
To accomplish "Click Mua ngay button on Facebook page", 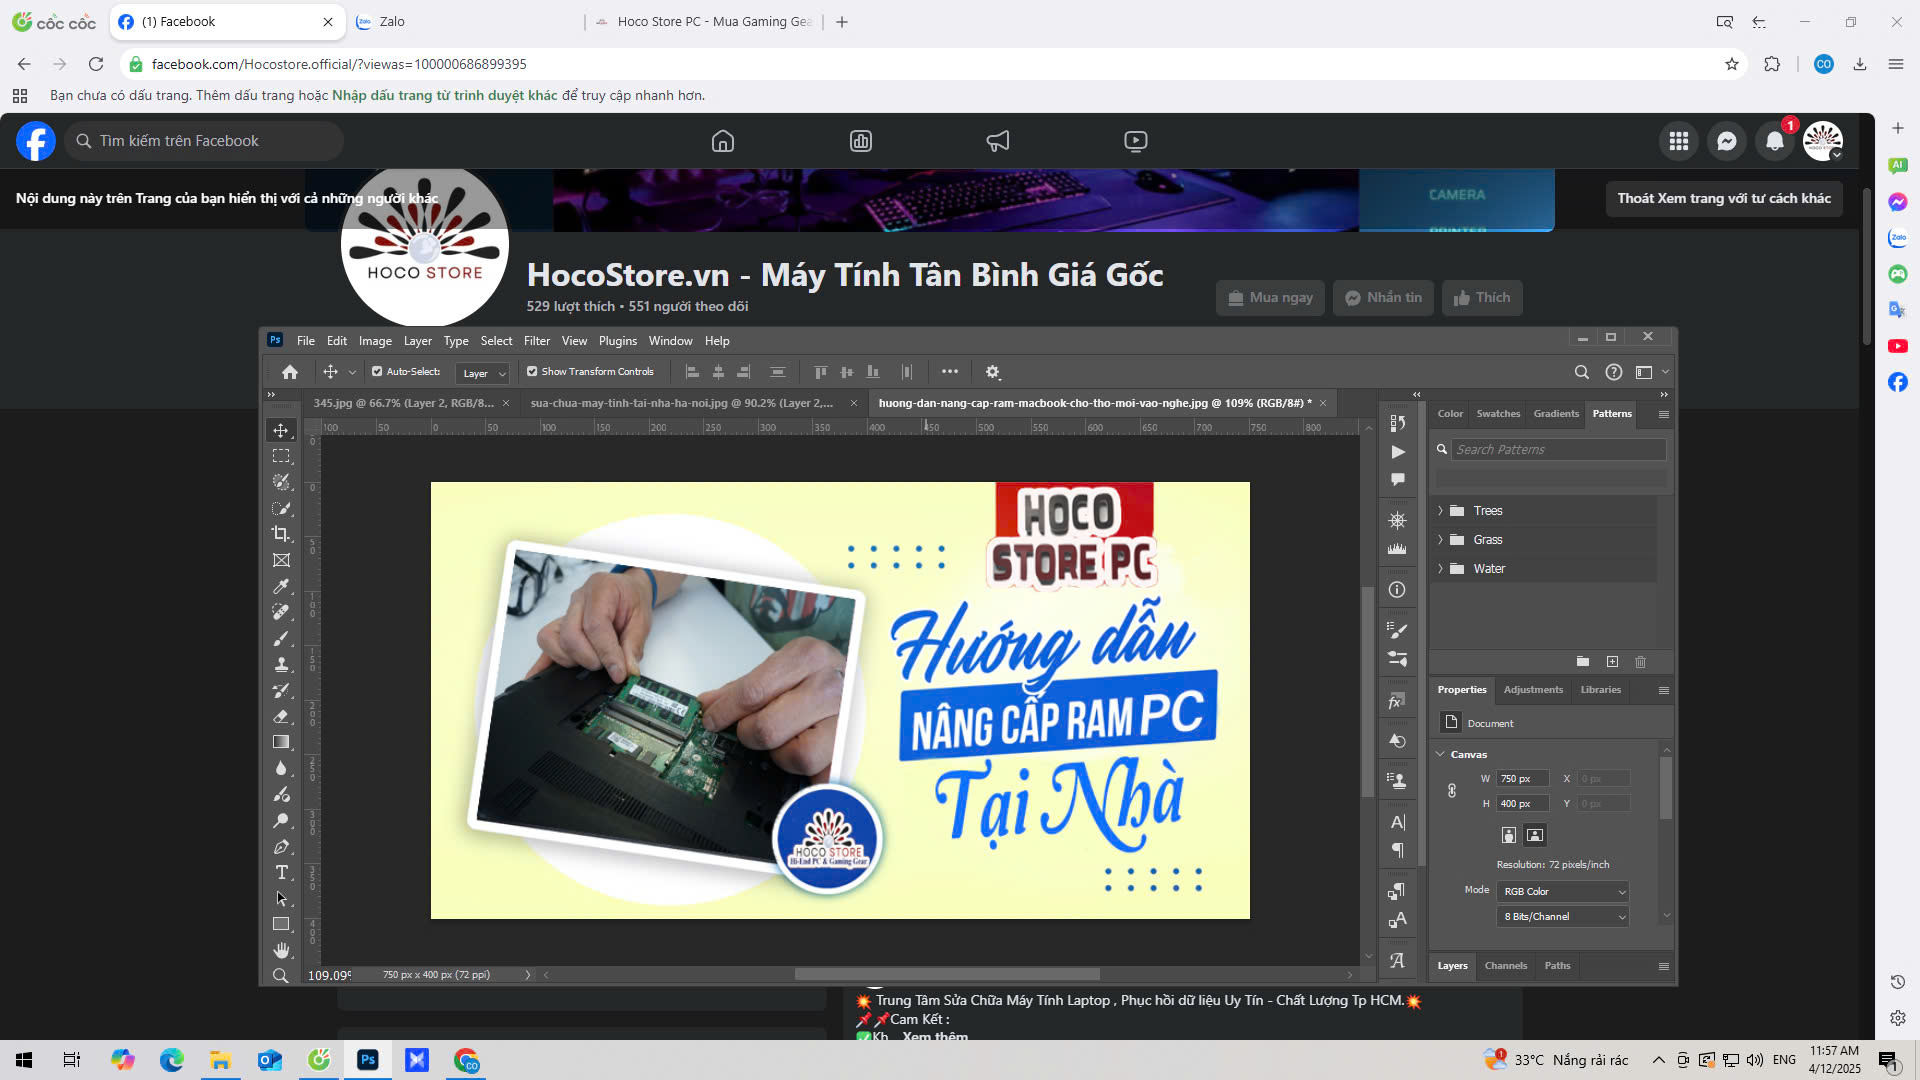I will tap(1270, 297).
